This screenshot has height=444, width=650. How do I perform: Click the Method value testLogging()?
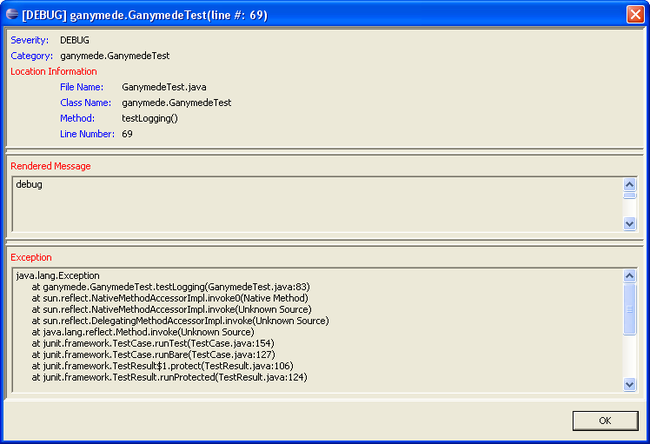click(x=150, y=119)
